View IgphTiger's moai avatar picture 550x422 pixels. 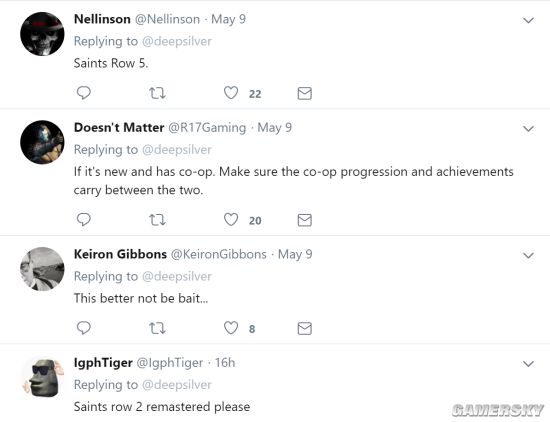tap(42, 377)
